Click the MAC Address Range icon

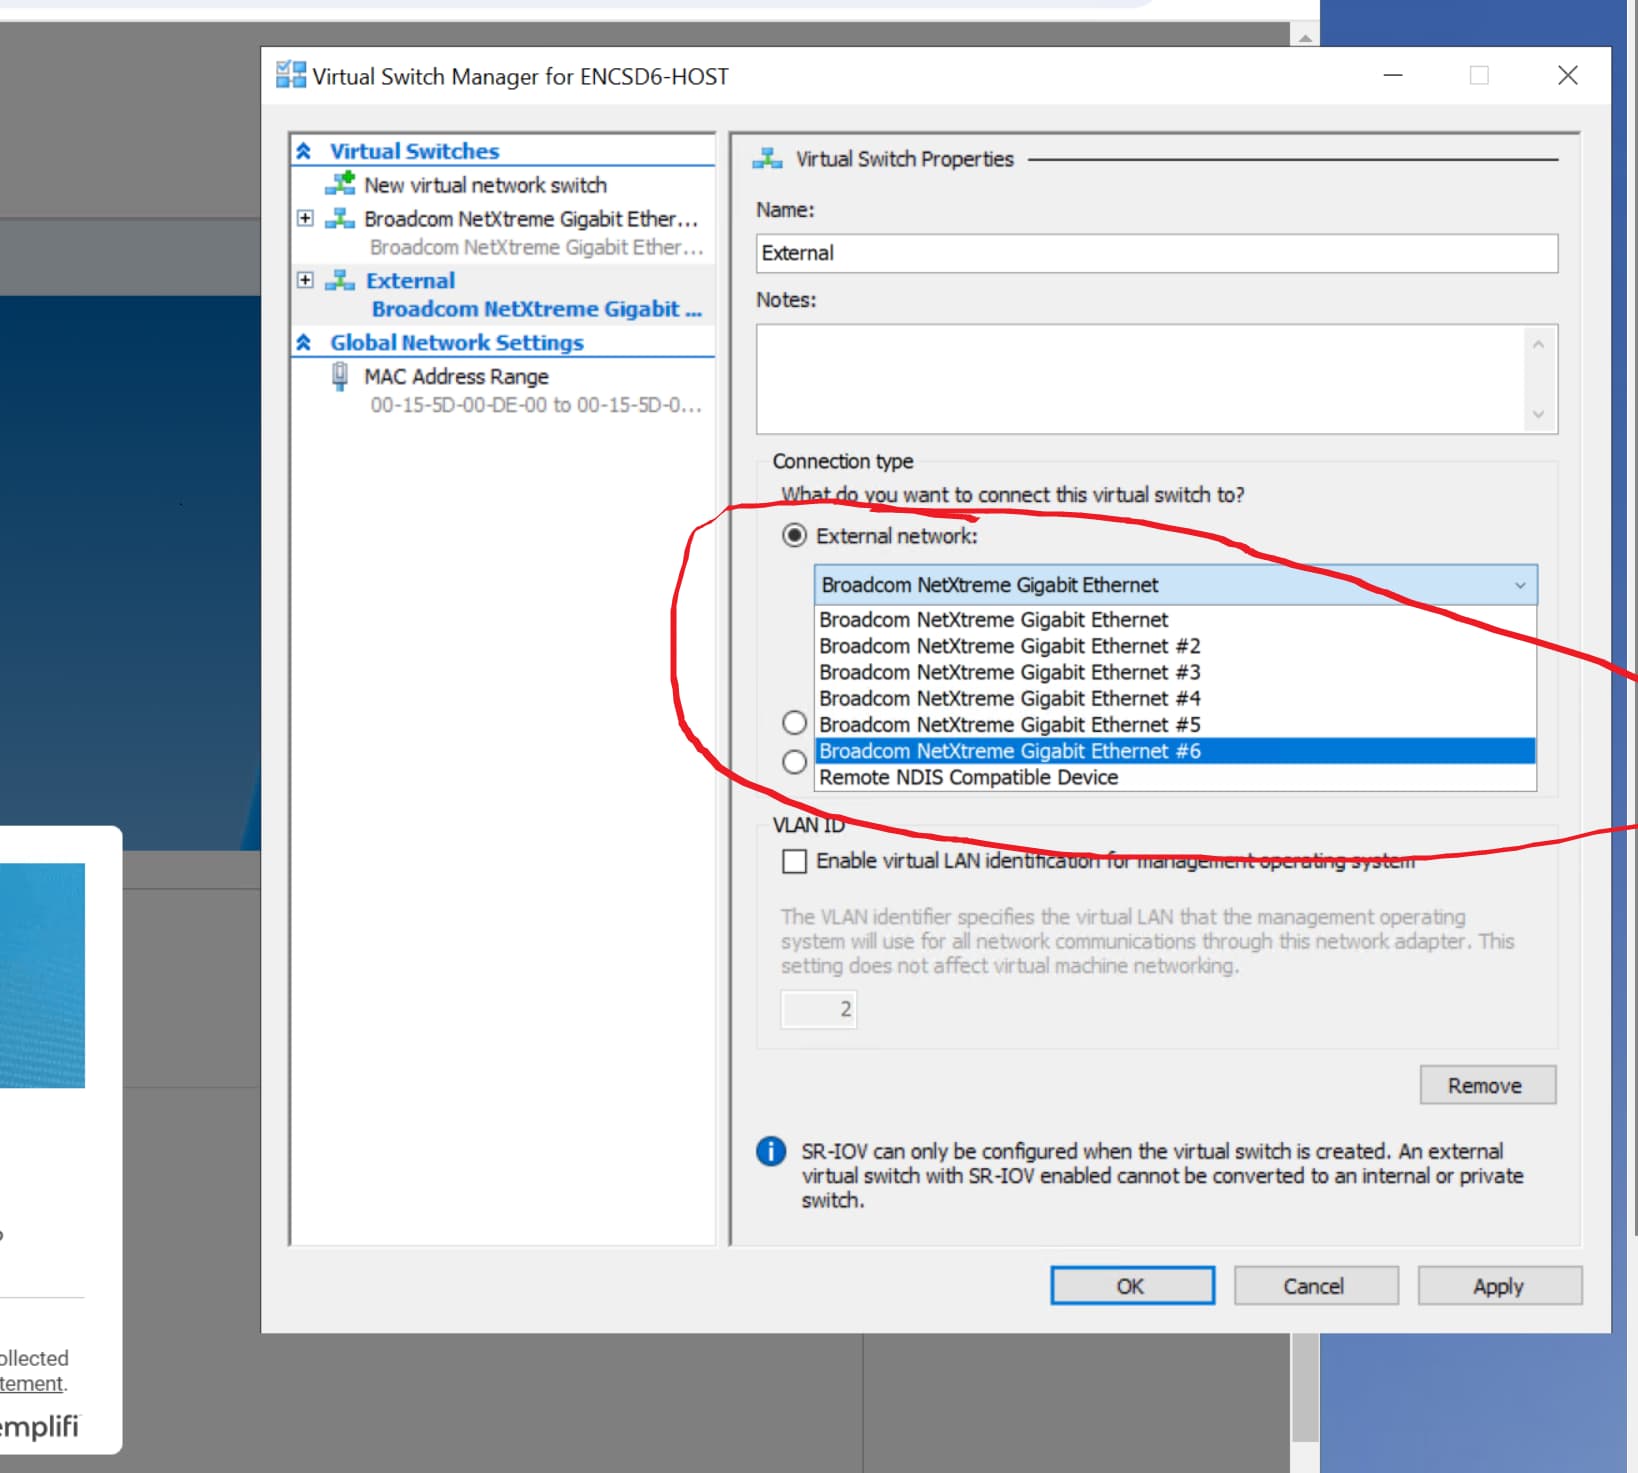point(340,376)
